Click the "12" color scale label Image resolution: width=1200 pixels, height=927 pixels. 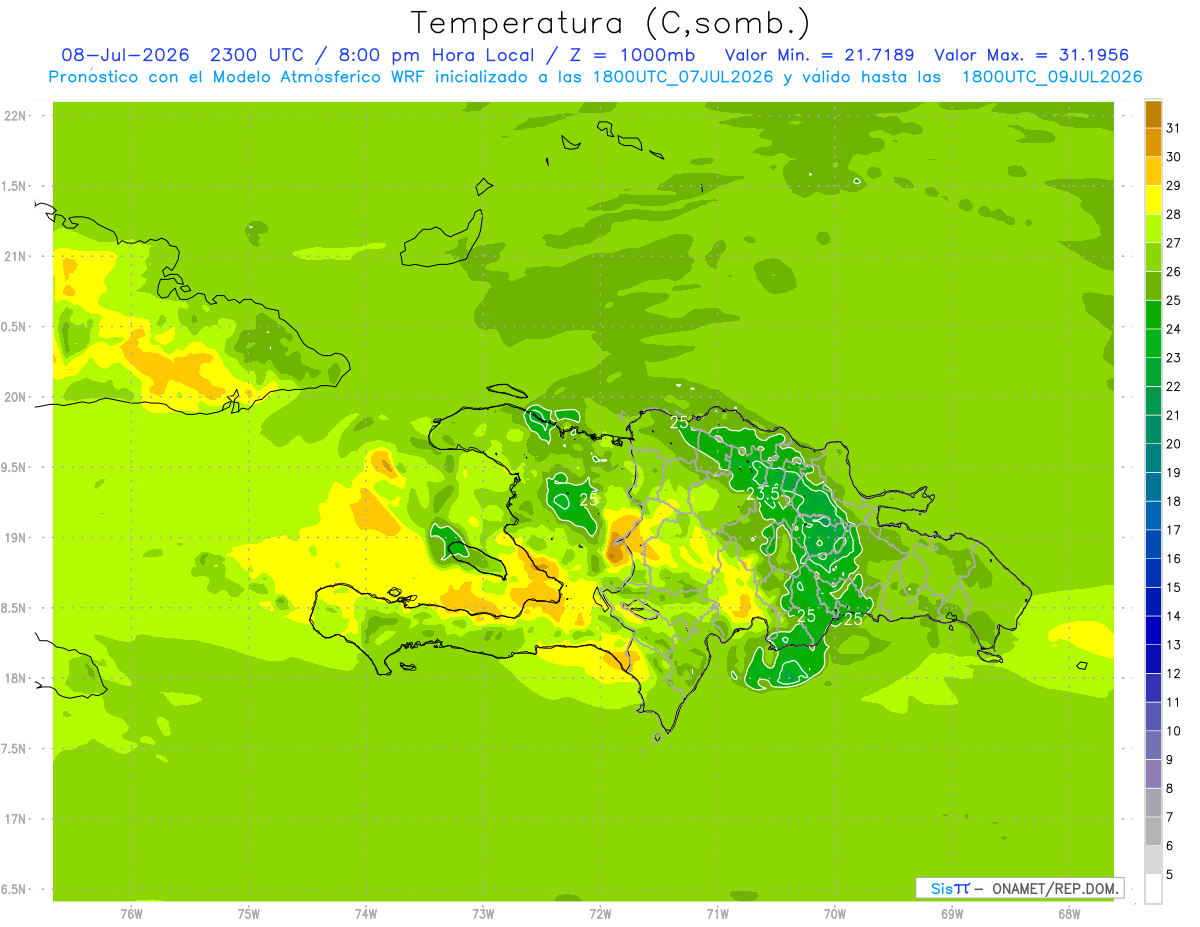[x=1174, y=673]
